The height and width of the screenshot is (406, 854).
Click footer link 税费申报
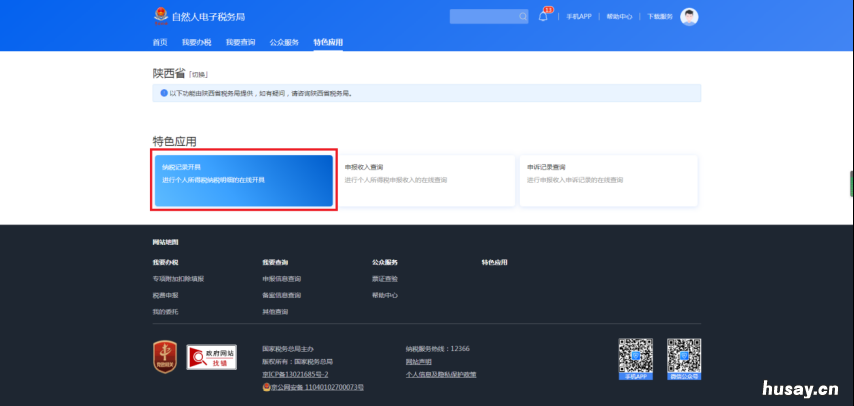click(165, 295)
